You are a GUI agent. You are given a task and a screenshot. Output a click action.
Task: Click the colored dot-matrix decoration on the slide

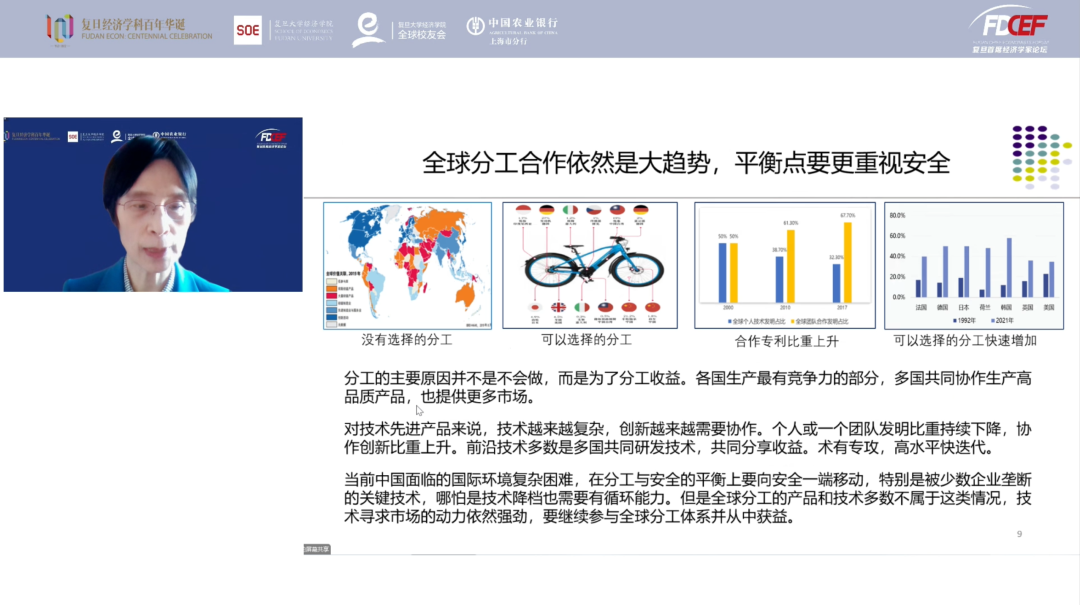1035,157
